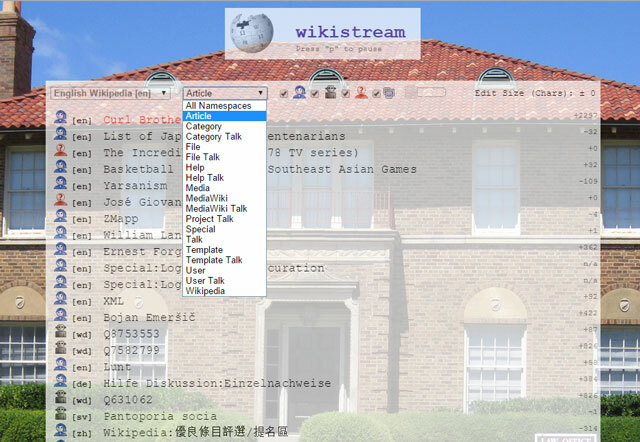The width and height of the screenshot is (640, 442).
Task: Pick Wikipedia namespace option
Action: point(224,291)
